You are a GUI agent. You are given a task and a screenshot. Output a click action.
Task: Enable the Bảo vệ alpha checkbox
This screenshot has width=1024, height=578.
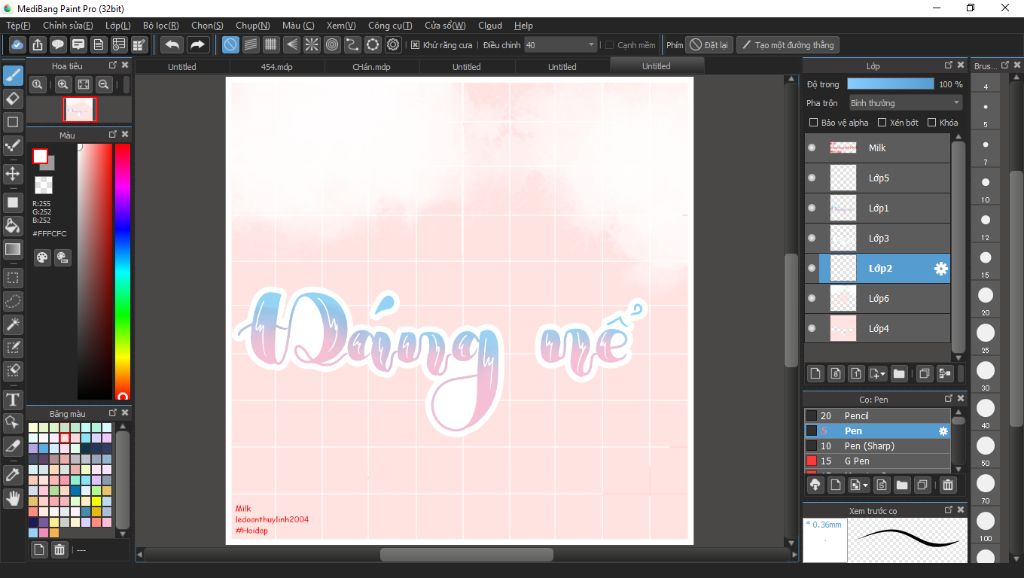(x=813, y=123)
